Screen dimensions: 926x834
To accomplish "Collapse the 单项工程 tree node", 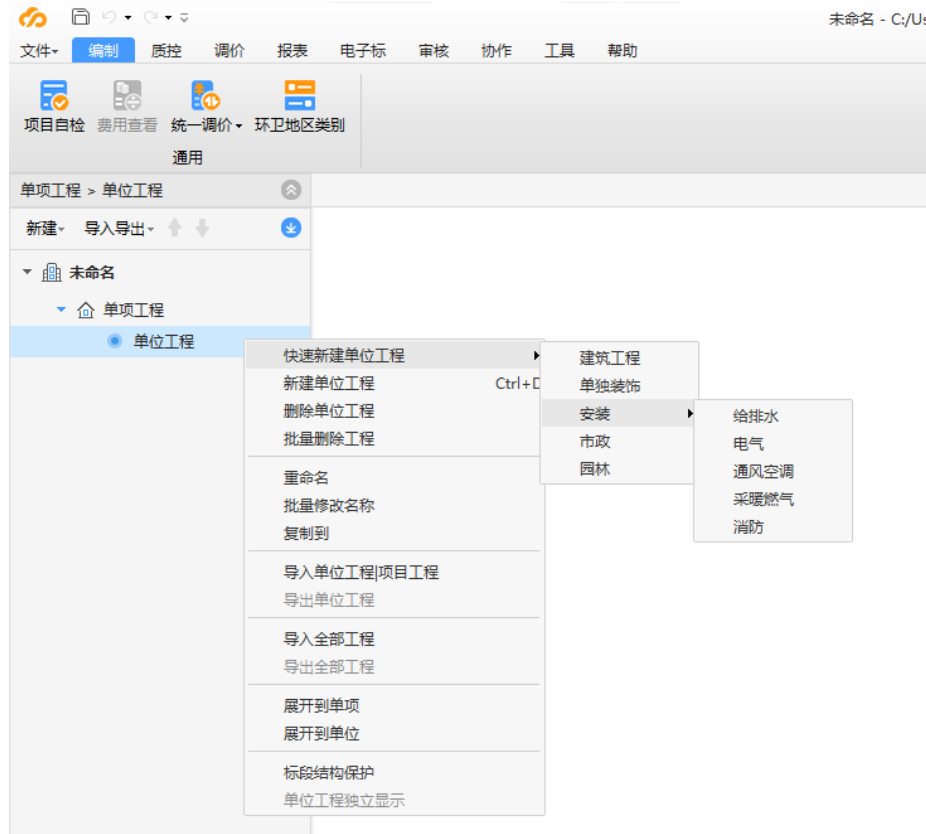I will tap(61, 309).
